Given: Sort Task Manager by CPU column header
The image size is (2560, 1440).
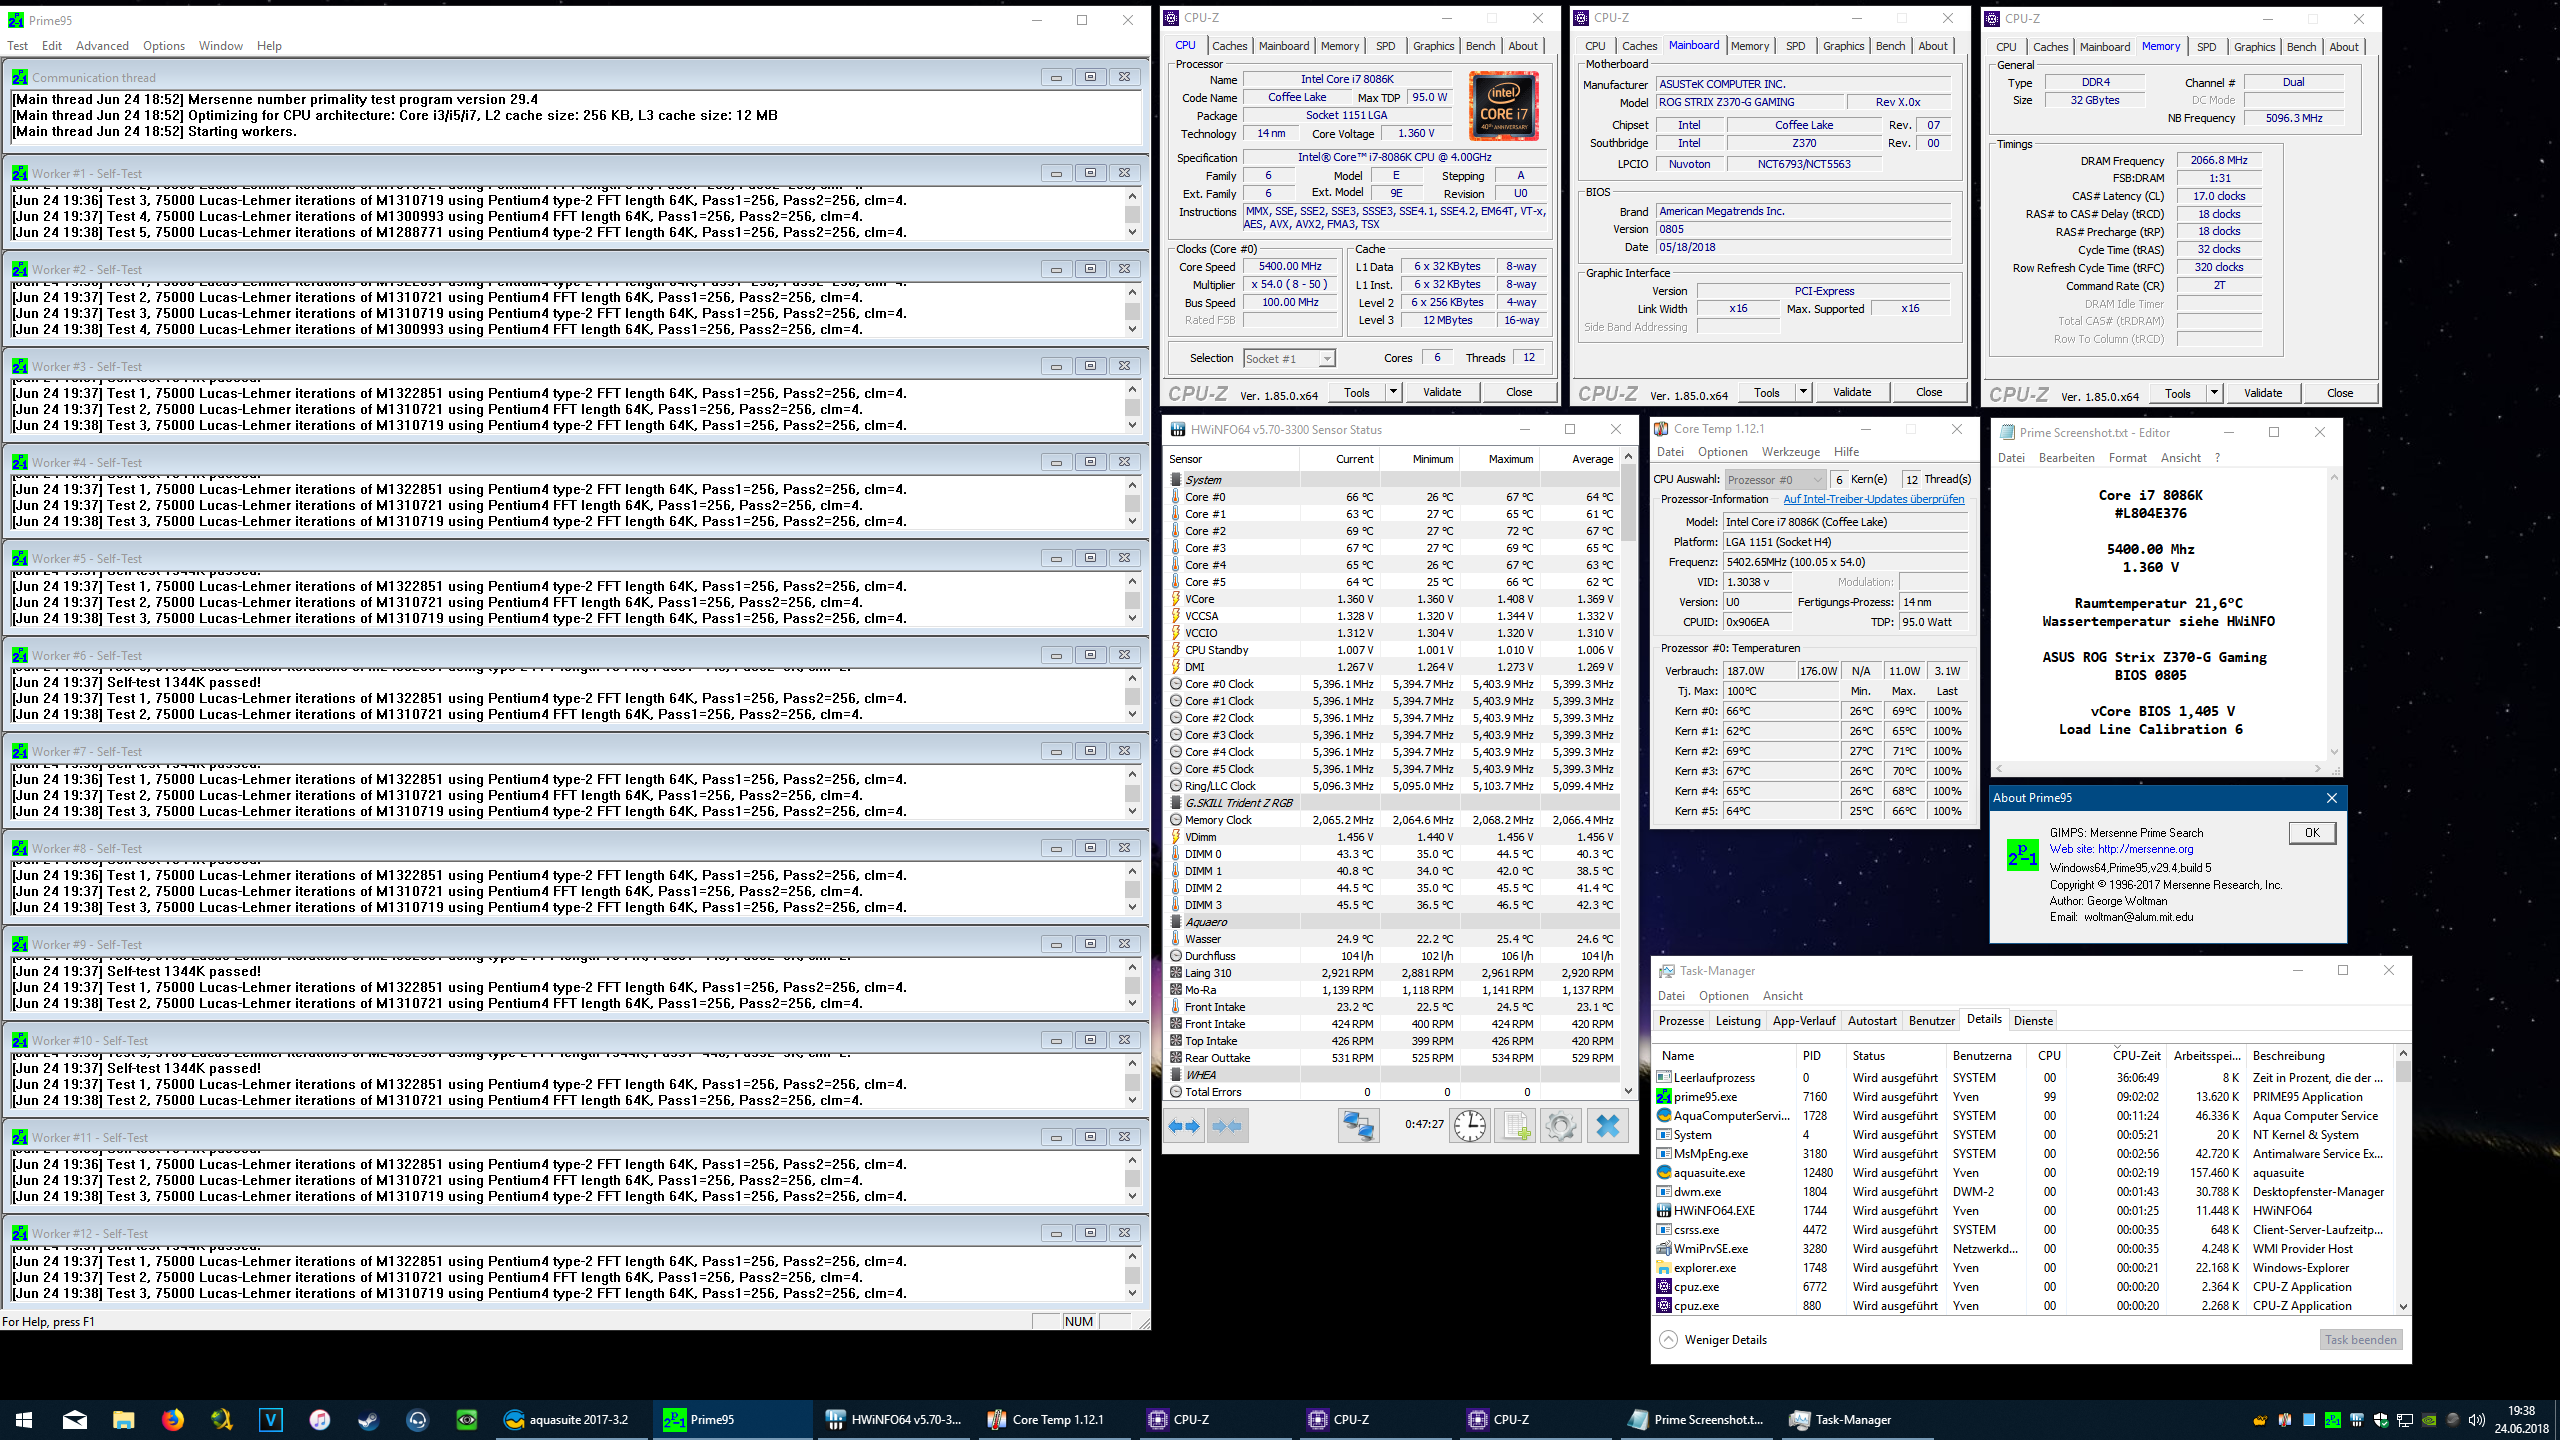Looking at the screenshot, I should coord(2049,1056).
